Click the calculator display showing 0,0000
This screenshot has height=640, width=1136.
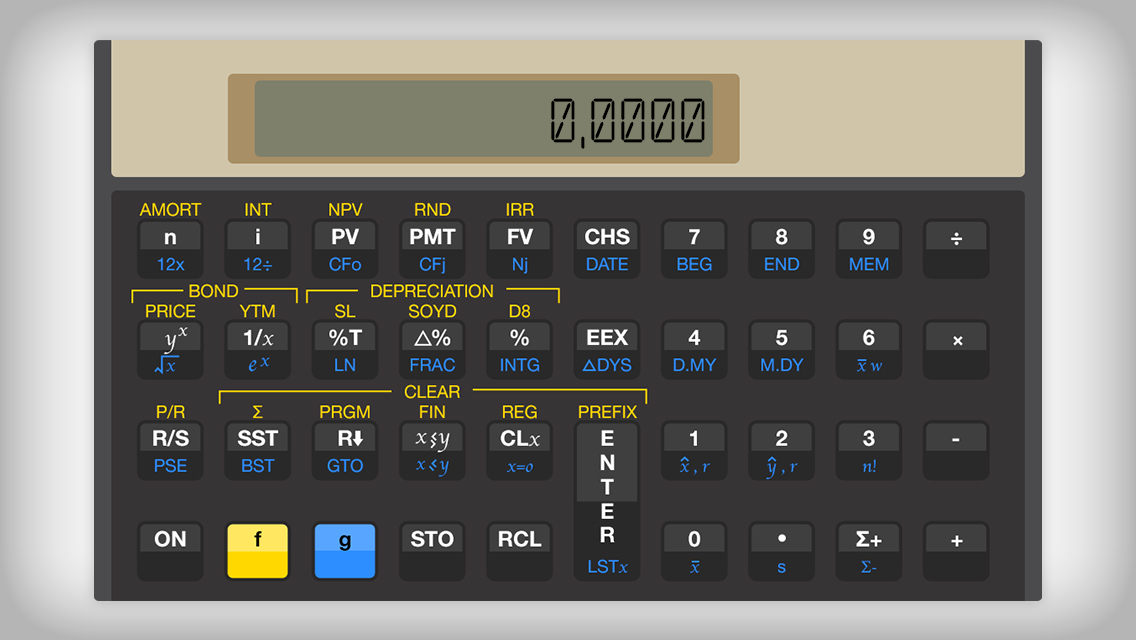pyautogui.click(x=483, y=119)
